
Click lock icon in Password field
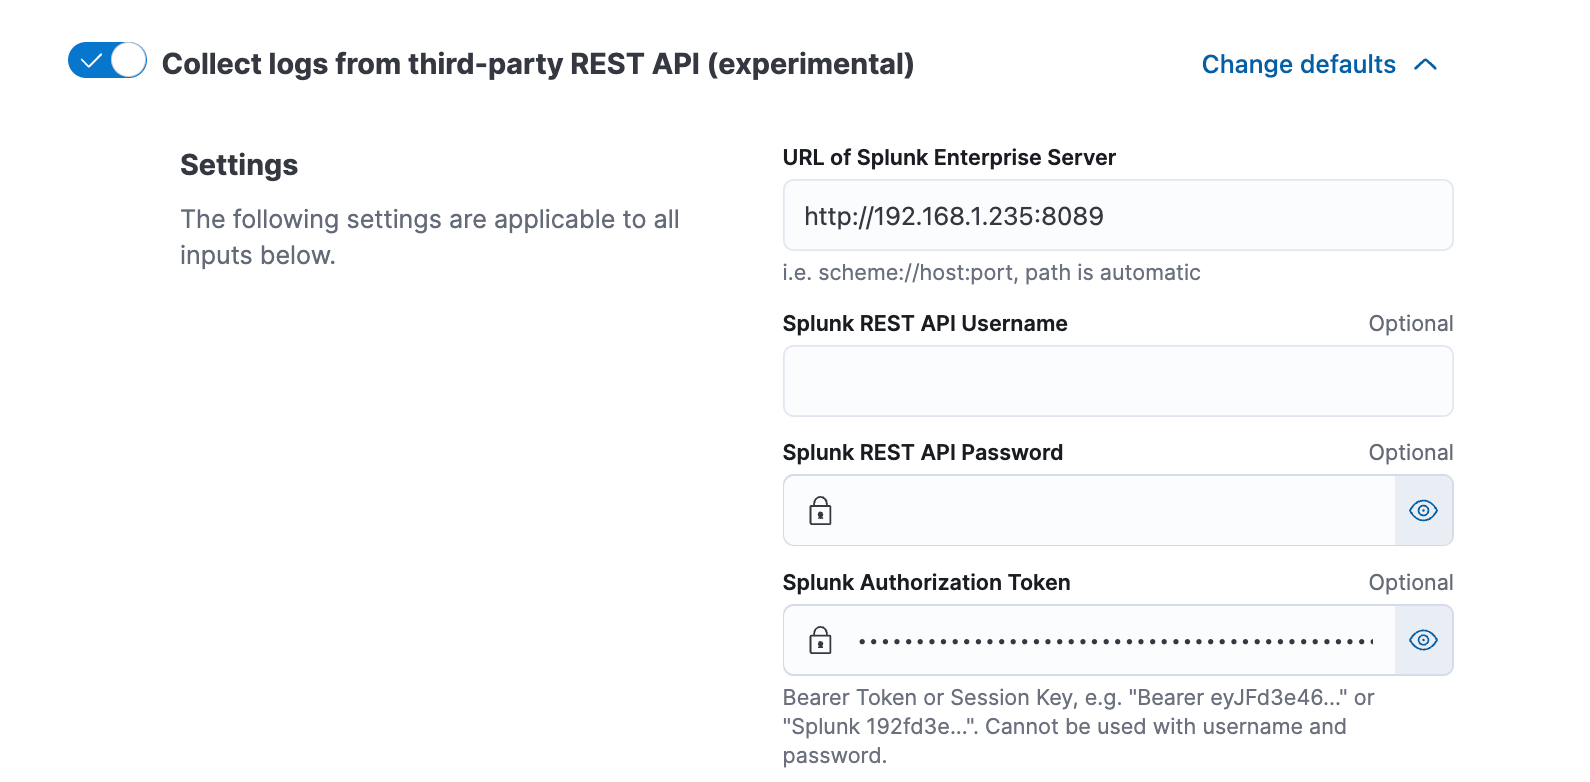pos(820,511)
